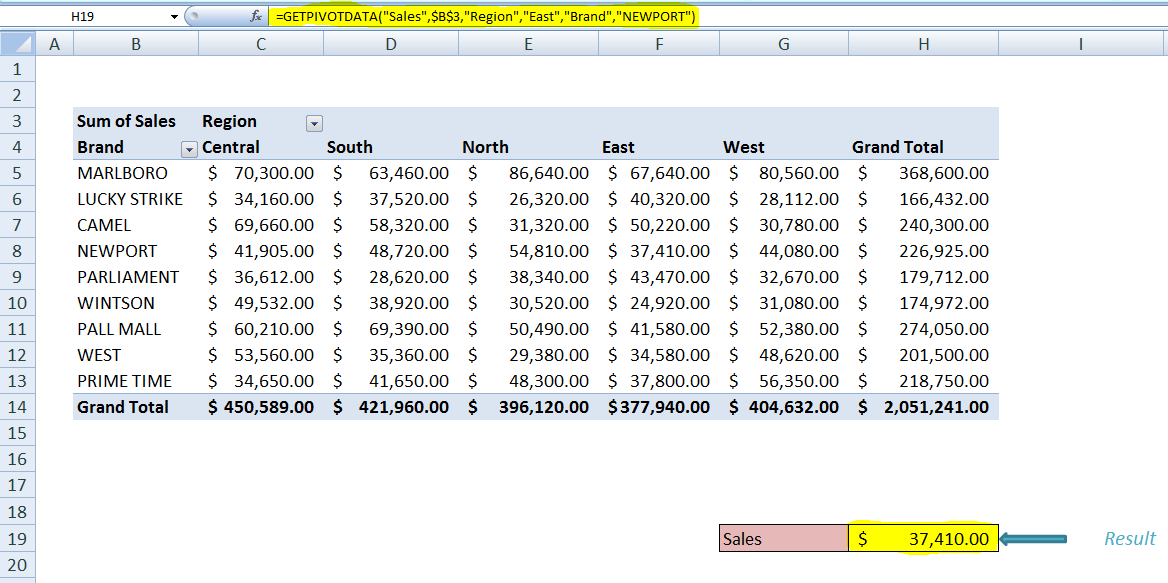Select row 8 header
Viewport: 1168px width, 583px height.
point(18,251)
